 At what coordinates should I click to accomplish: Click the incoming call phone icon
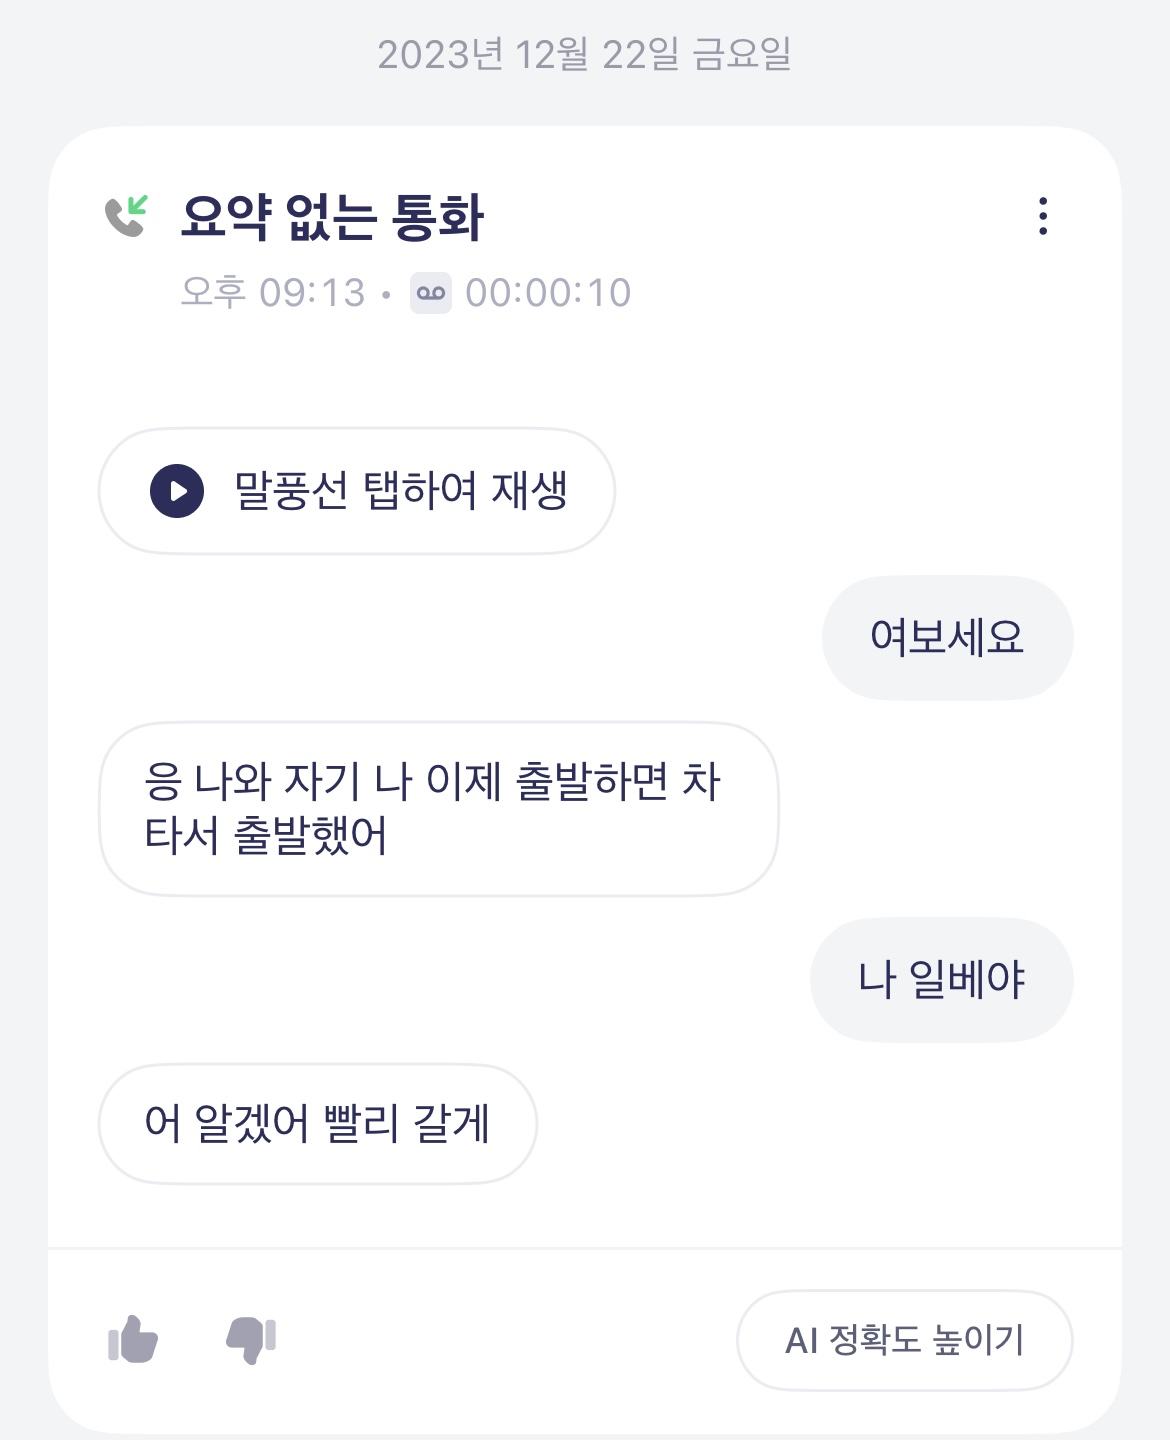(x=127, y=216)
